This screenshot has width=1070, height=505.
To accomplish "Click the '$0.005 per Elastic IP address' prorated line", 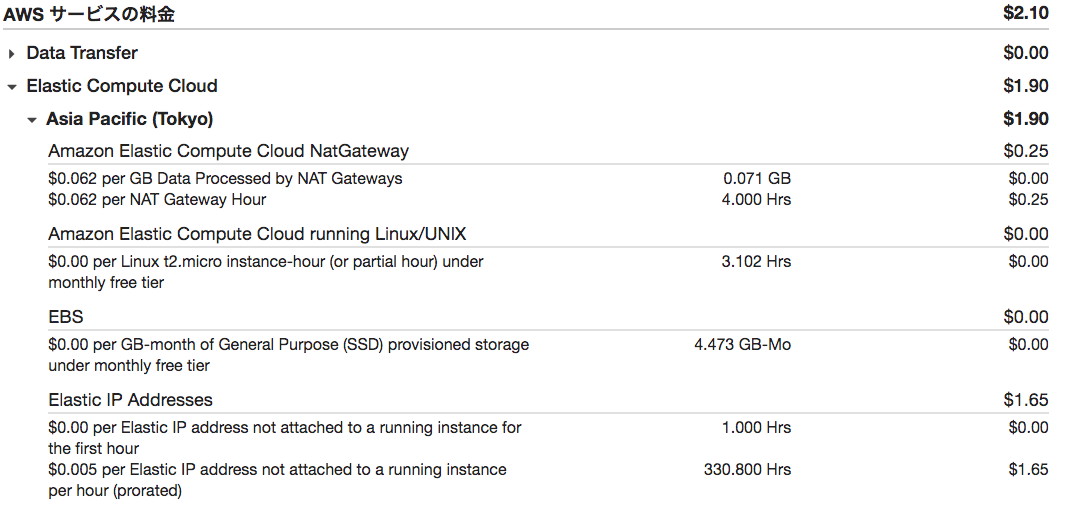I will click(277, 480).
